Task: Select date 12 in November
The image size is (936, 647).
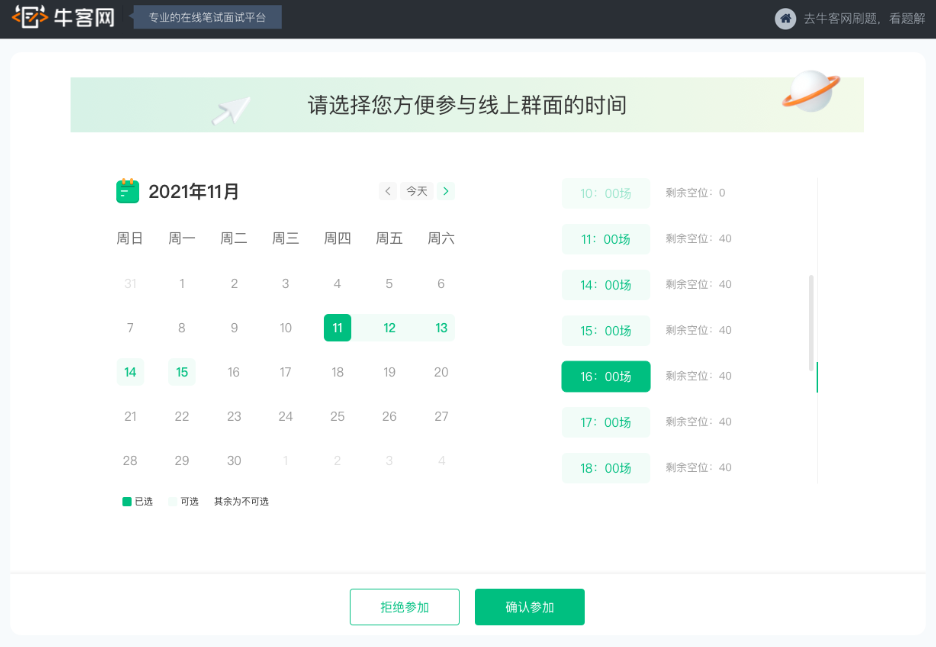Action: tap(389, 328)
